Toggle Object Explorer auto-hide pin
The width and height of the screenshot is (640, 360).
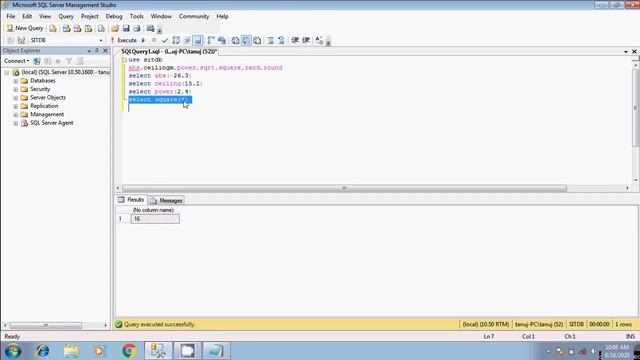tap(97, 51)
